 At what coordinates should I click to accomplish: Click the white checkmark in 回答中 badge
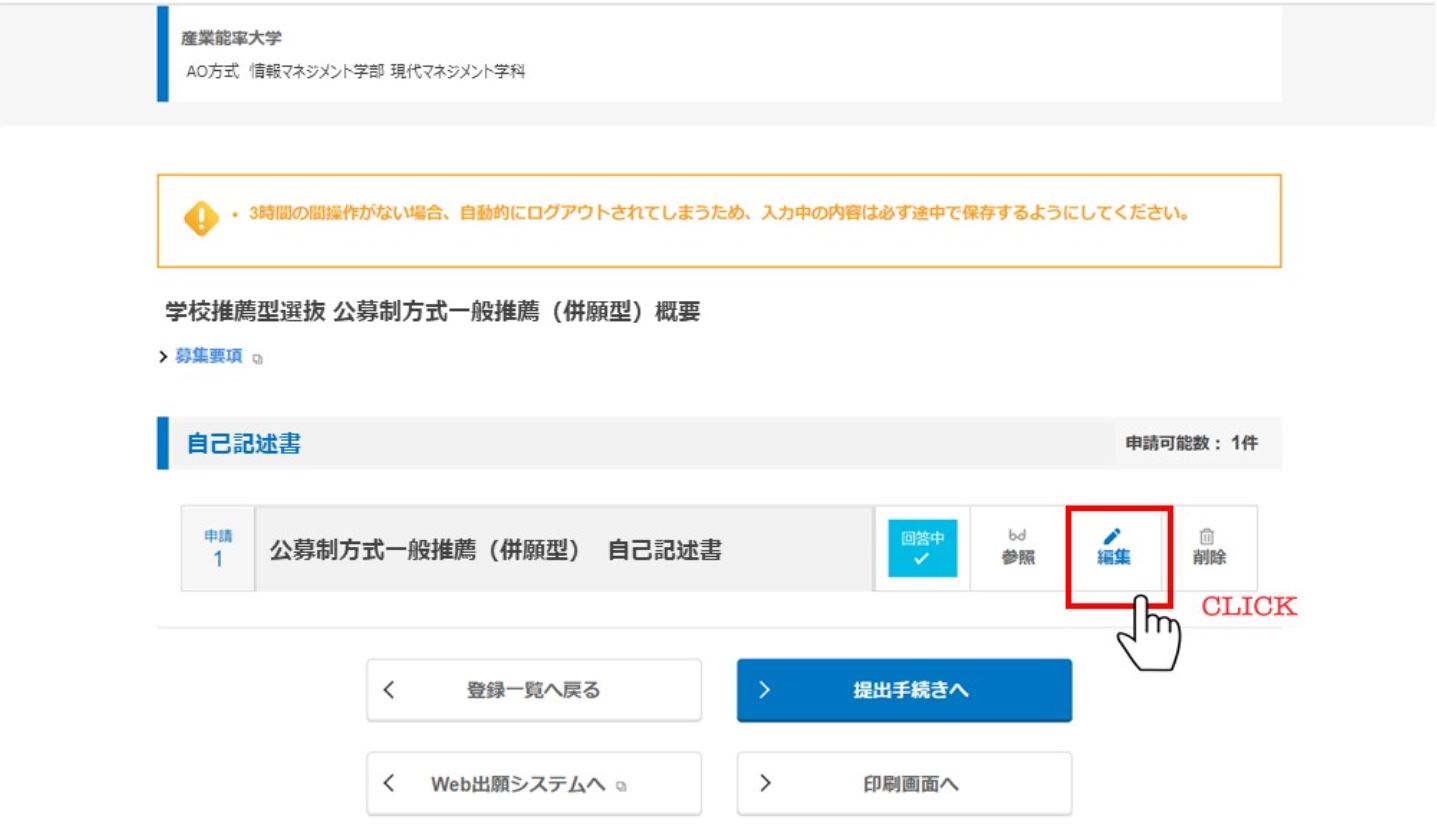(x=921, y=559)
